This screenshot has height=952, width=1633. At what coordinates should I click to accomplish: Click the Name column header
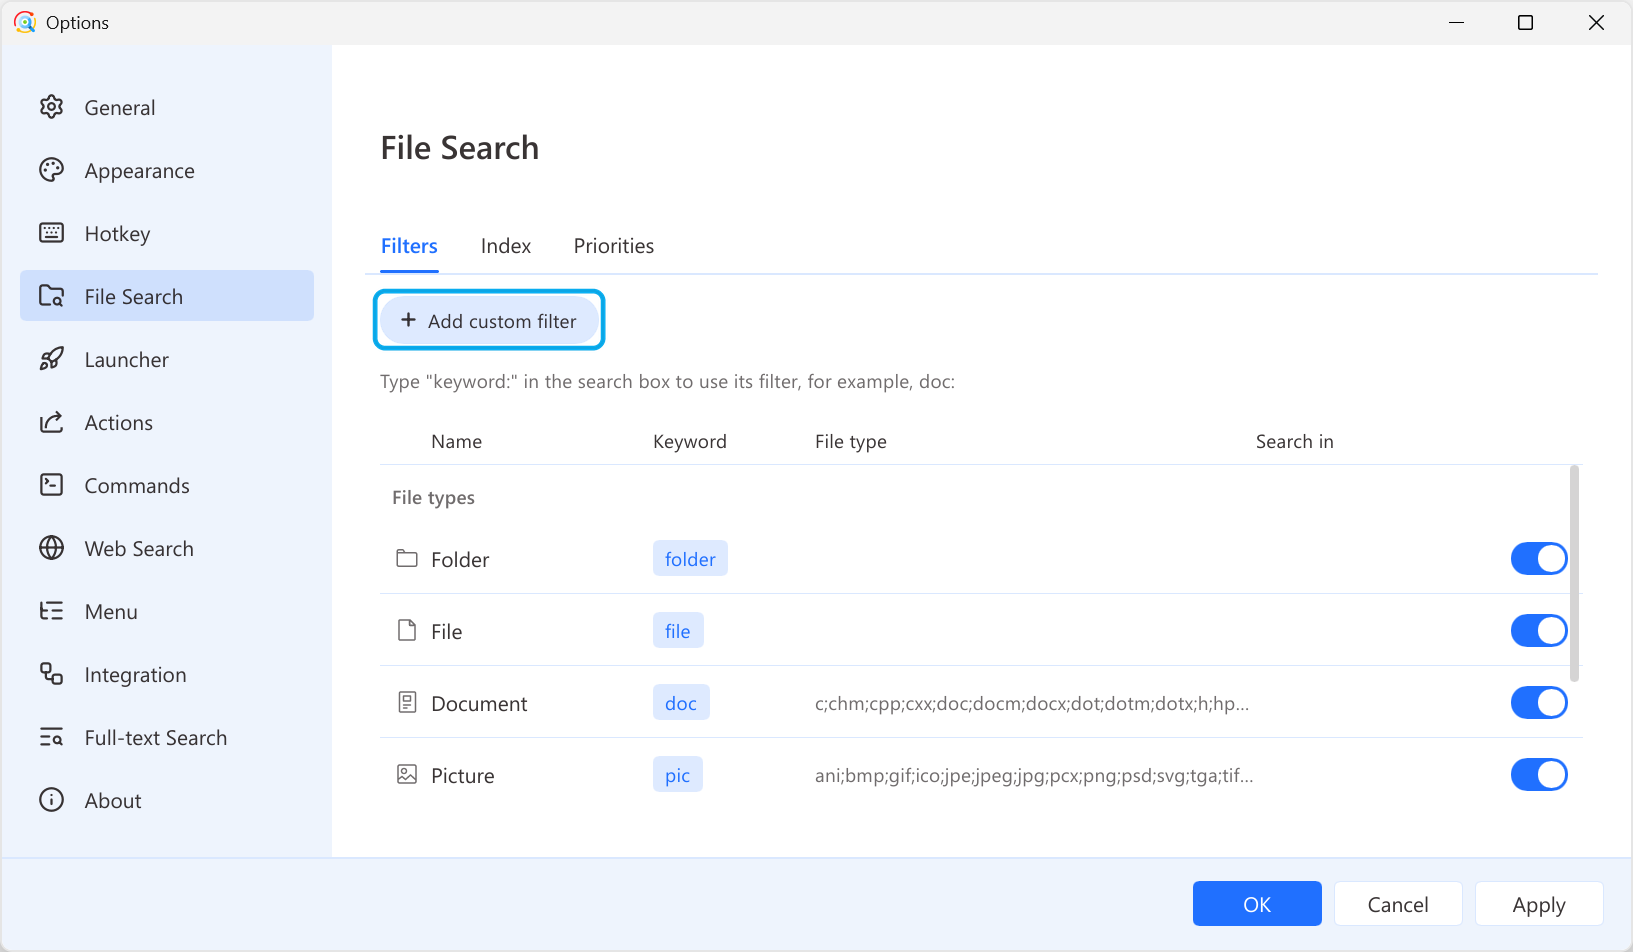pos(457,441)
